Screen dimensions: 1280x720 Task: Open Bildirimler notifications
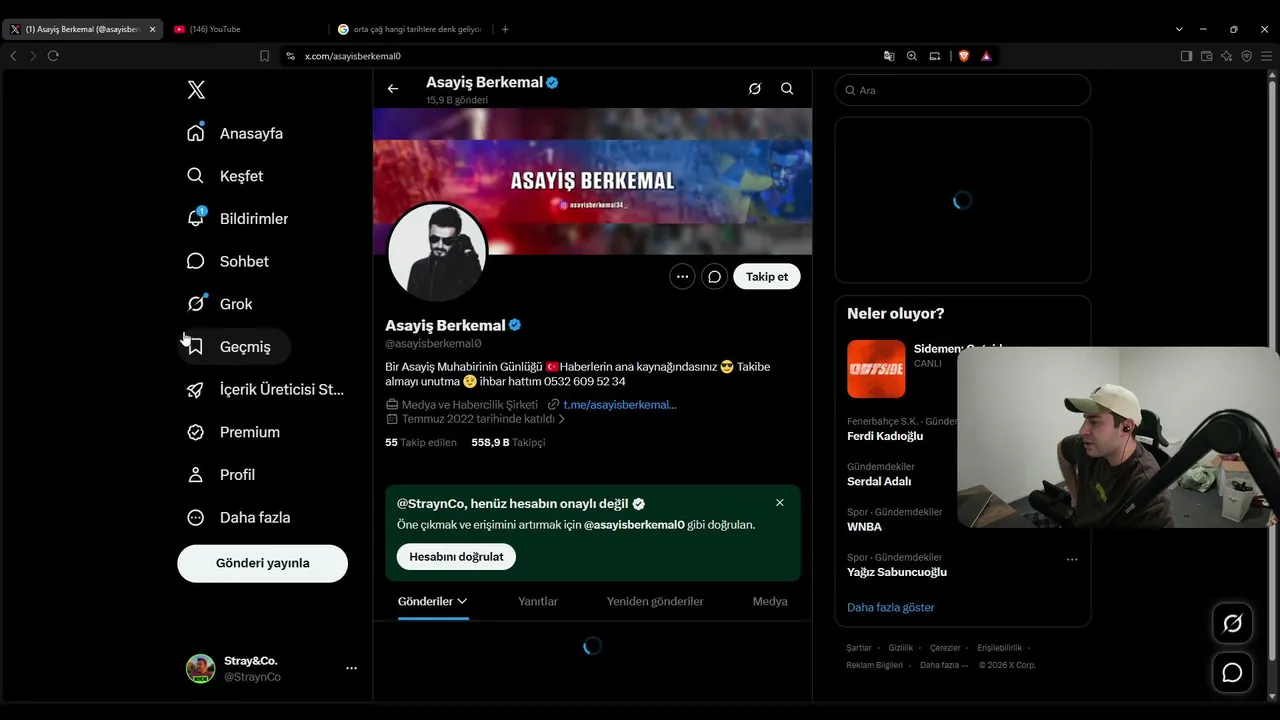238,218
